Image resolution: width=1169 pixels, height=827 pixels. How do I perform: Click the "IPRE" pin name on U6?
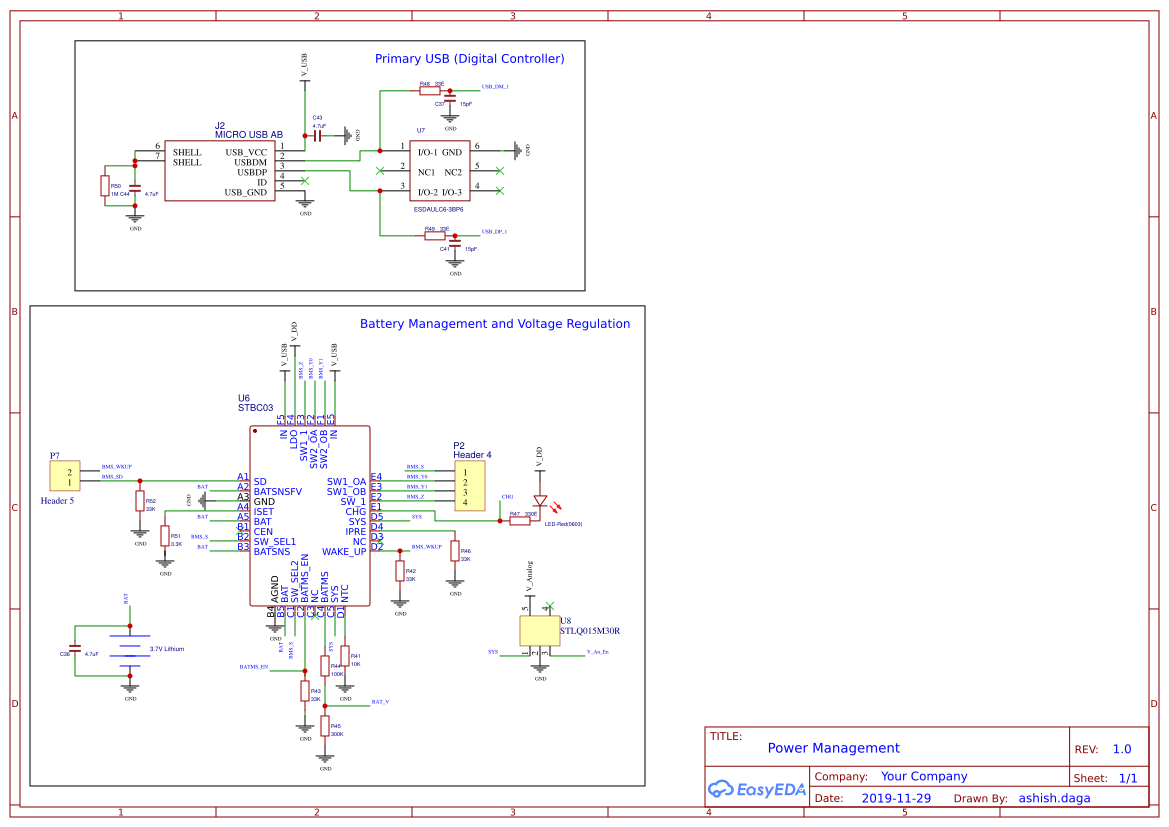(x=356, y=532)
